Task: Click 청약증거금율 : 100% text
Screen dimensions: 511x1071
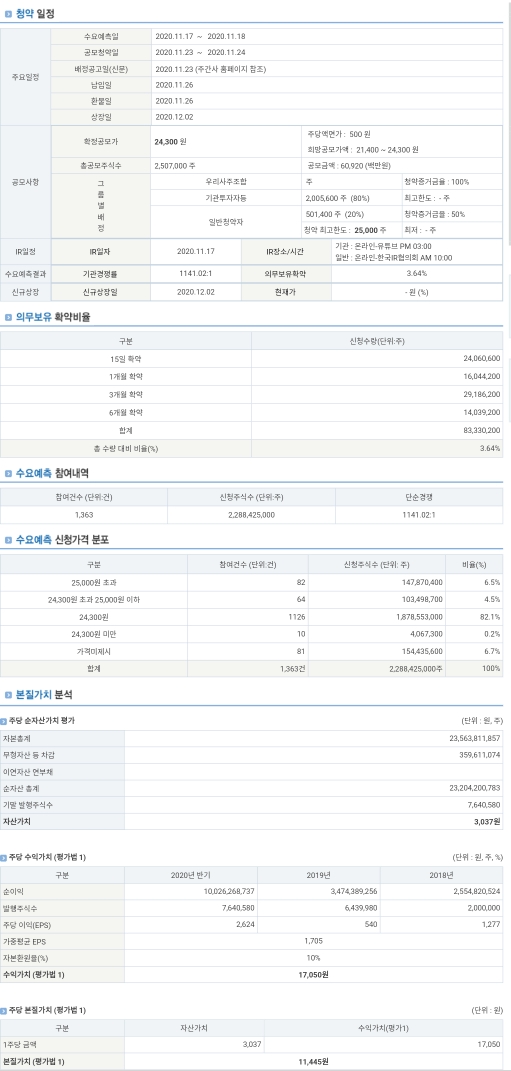Action: 437,182
